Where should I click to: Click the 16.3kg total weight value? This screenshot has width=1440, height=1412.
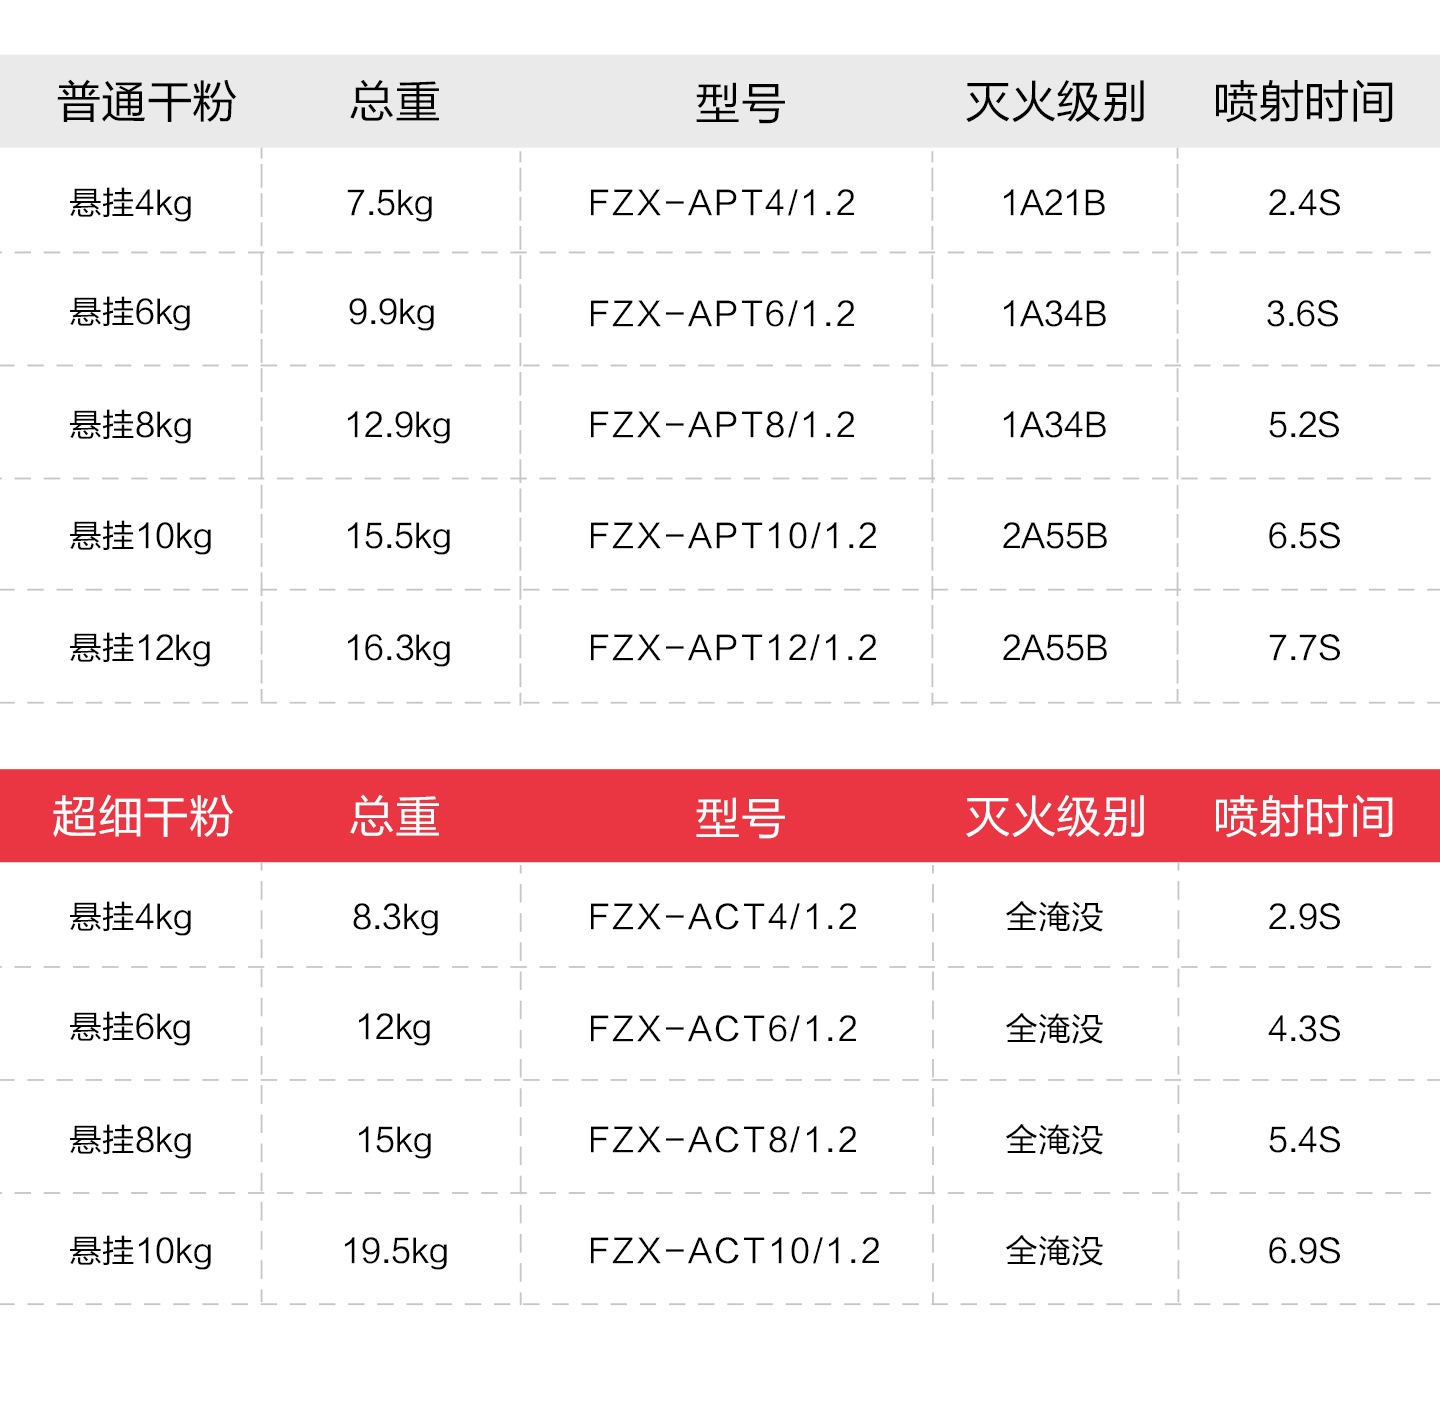tap(398, 648)
